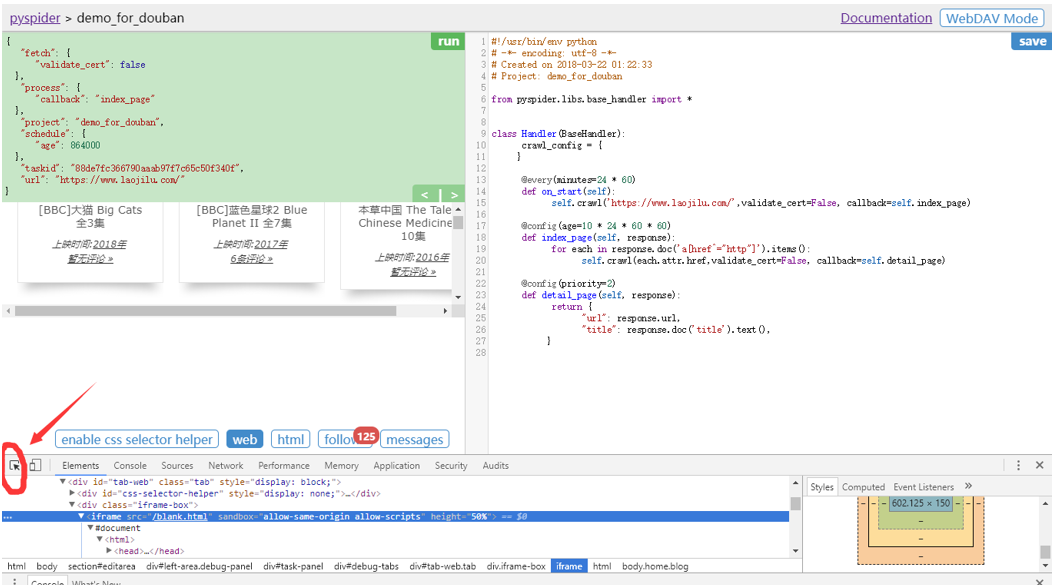
Task: Switch to the html preview tab
Action: [x=291, y=439]
